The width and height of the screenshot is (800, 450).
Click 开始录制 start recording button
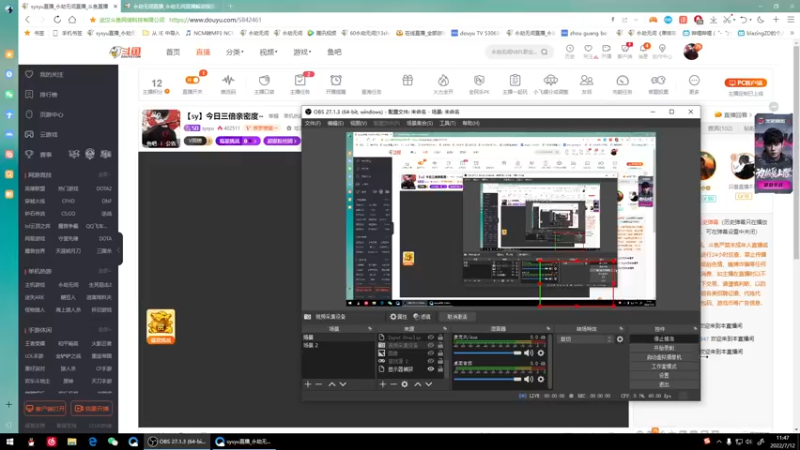pyautogui.click(x=664, y=348)
